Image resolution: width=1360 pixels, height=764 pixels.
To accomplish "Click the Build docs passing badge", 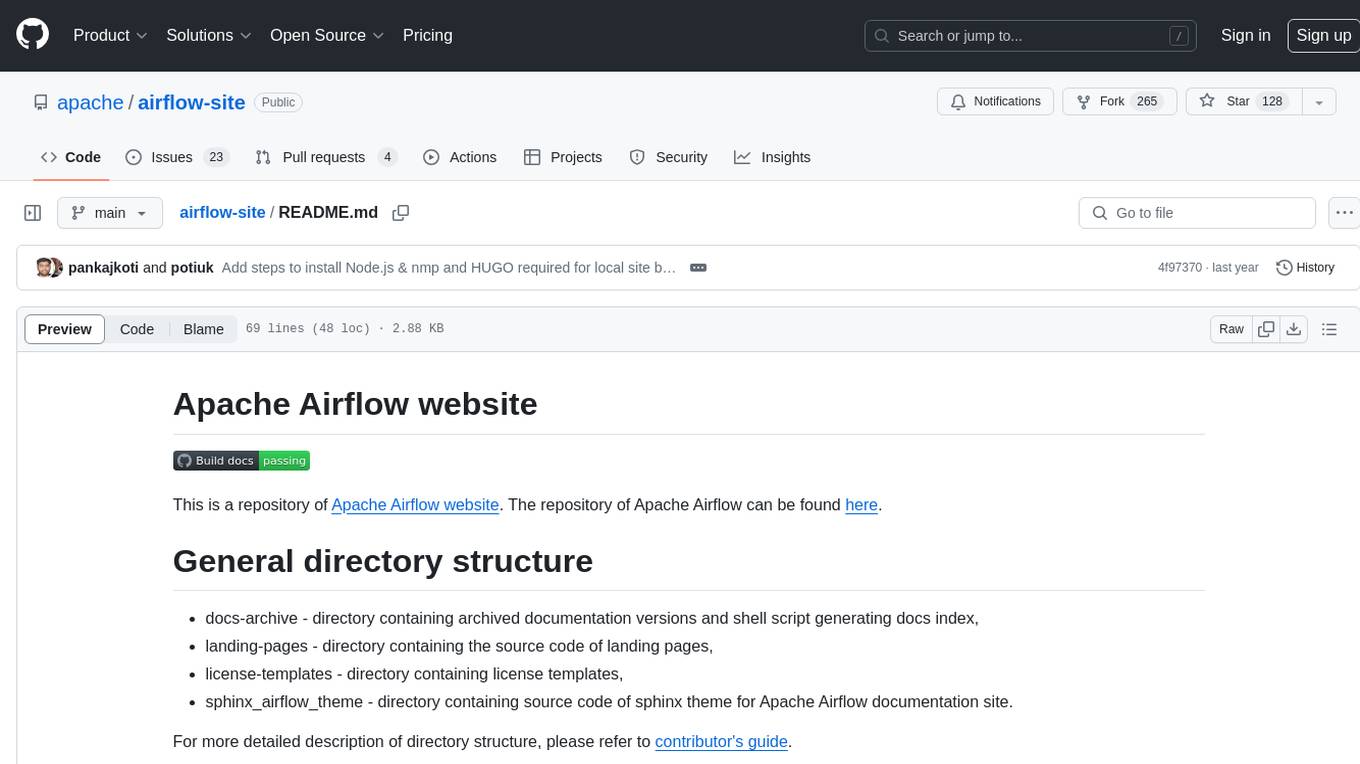I will tap(241, 461).
